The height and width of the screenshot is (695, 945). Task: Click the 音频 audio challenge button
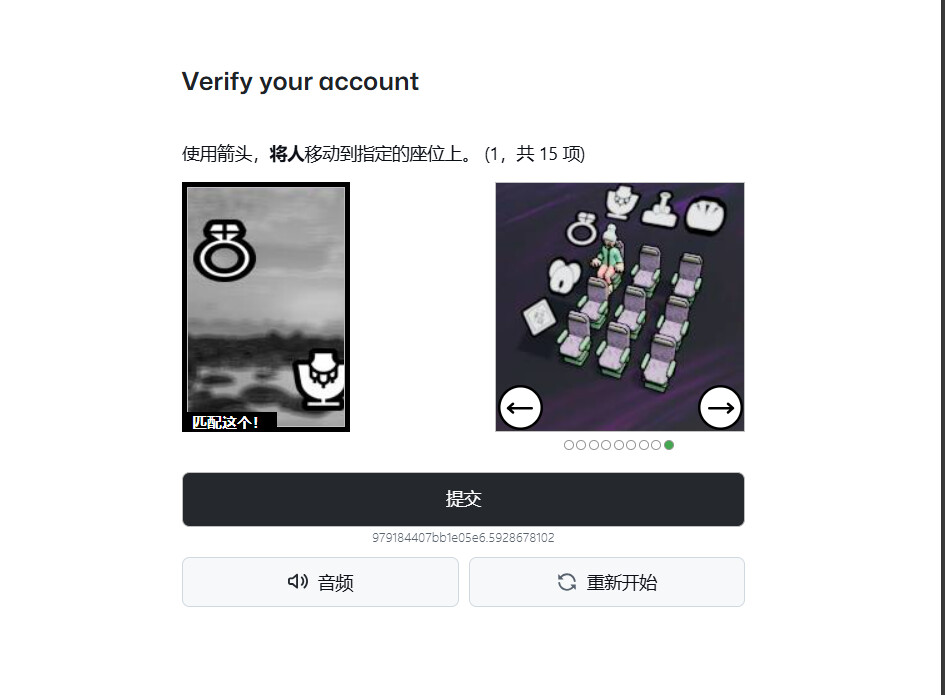pyautogui.click(x=320, y=582)
